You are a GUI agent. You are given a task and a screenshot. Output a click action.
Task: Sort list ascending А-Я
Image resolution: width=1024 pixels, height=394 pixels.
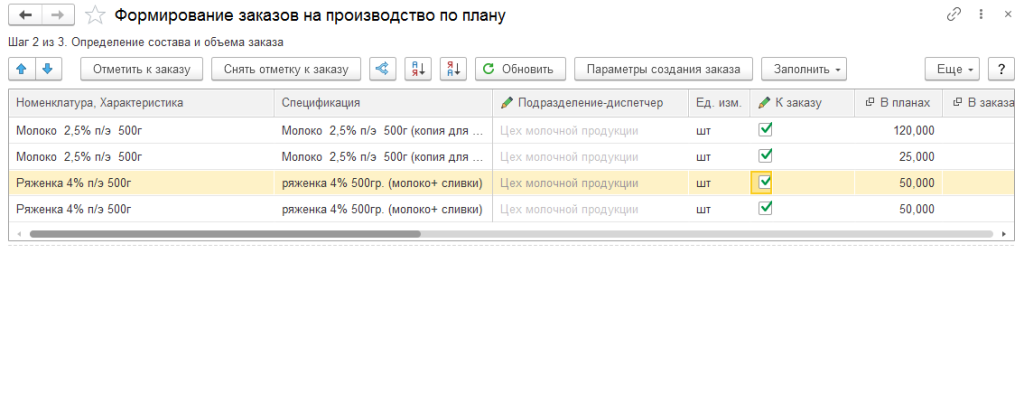[418, 69]
